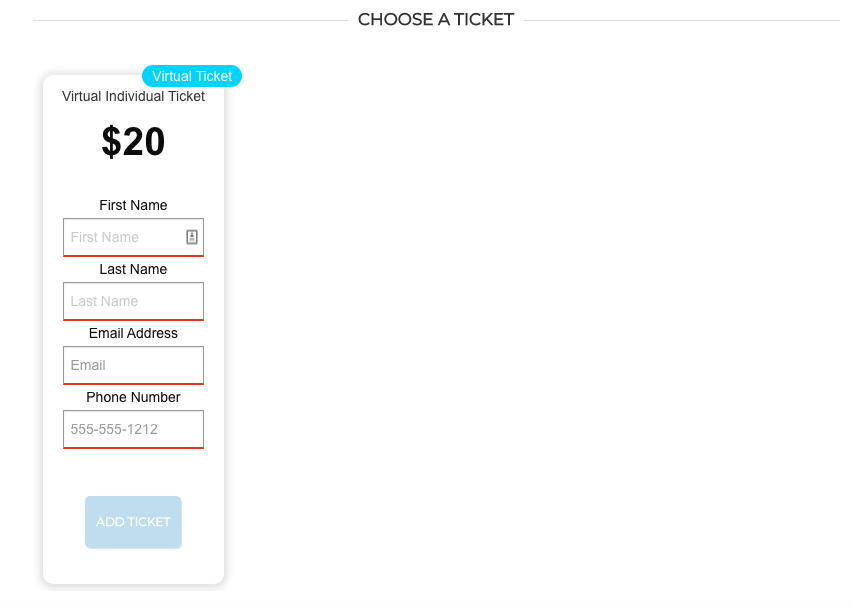Click the contact autofill icon in First Name
This screenshot has width=852, height=611.
pos(192,237)
